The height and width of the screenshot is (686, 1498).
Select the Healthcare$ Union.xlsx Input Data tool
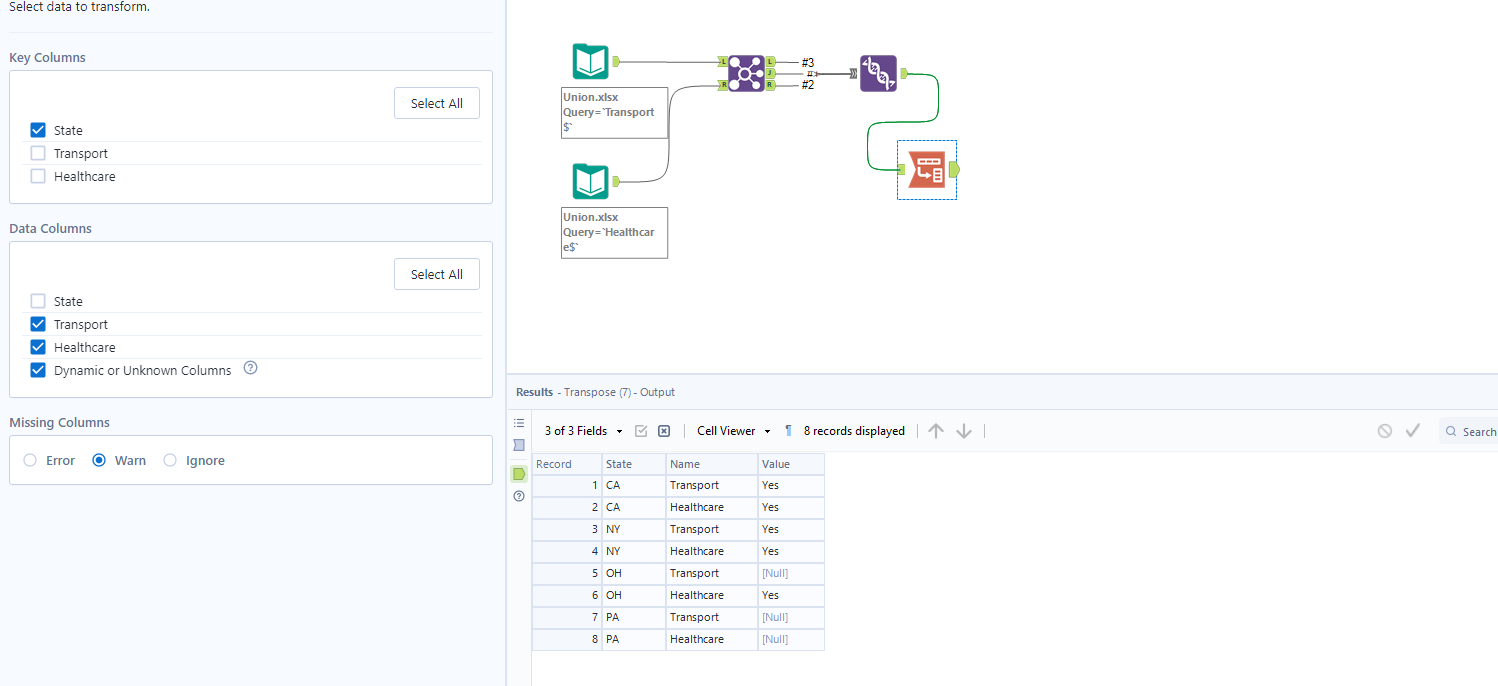[x=591, y=181]
